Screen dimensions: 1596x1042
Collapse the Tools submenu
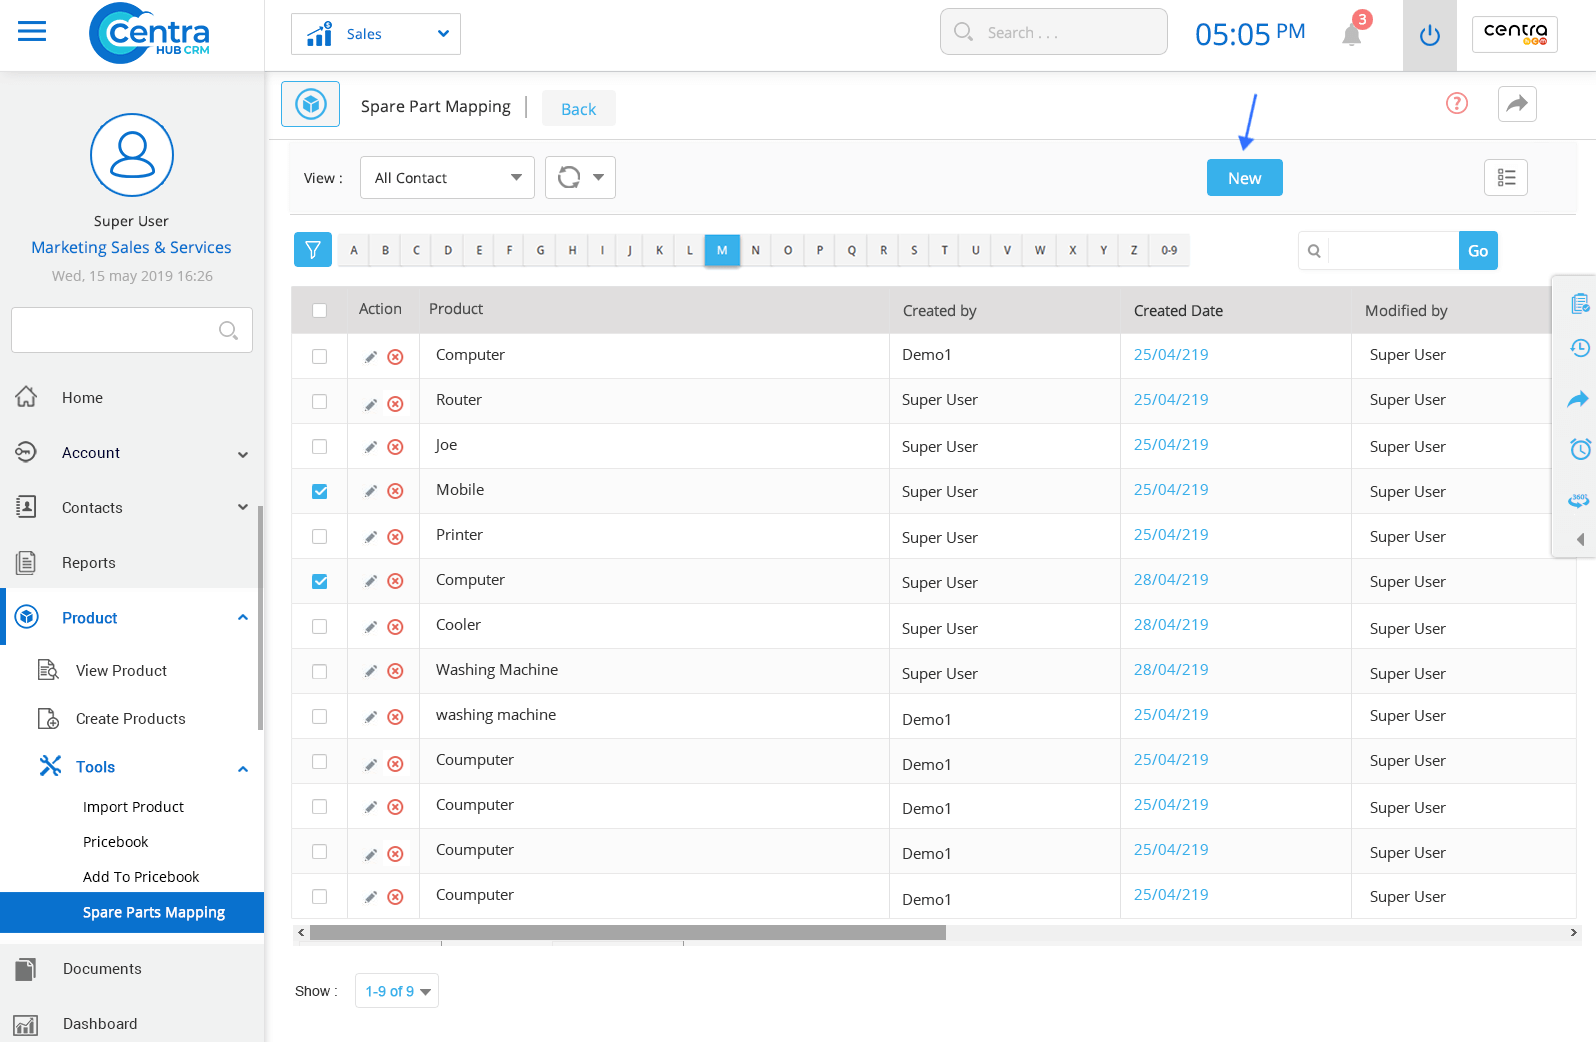[243, 768]
